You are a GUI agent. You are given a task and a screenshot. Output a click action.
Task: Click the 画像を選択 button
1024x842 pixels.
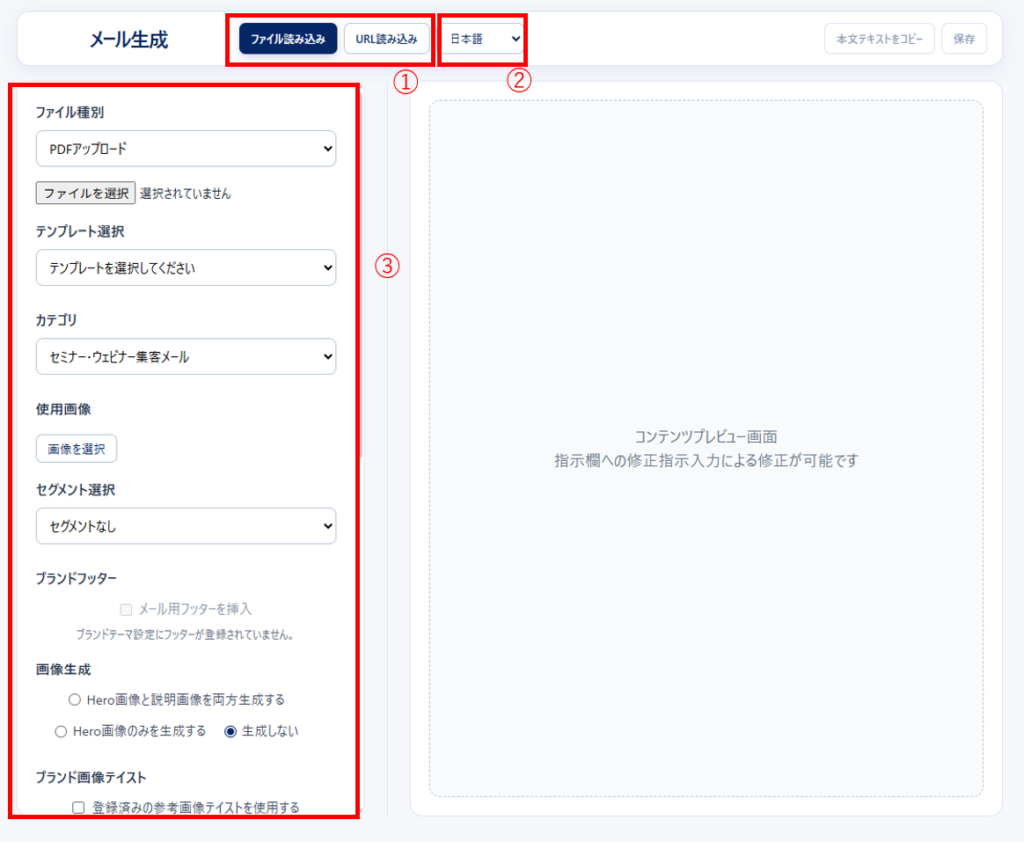pyautogui.click(x=76, y=449)
